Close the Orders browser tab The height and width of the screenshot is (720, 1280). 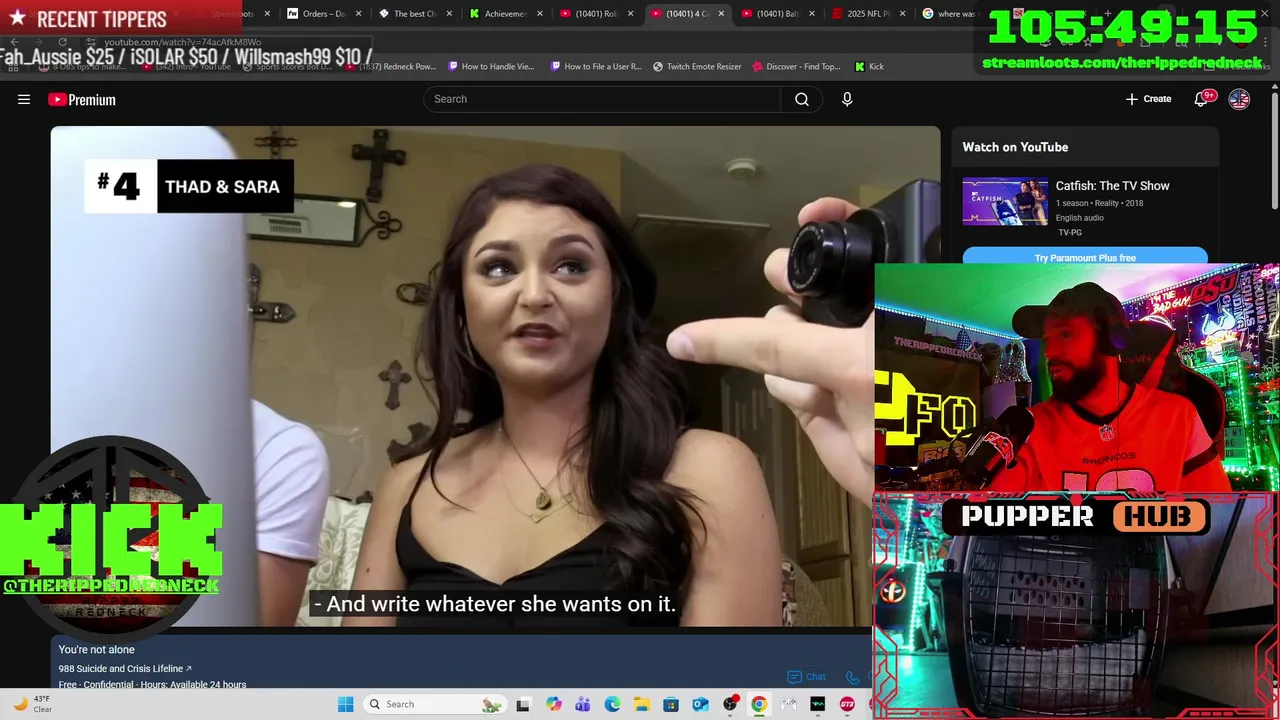click(x=358, y=14)
